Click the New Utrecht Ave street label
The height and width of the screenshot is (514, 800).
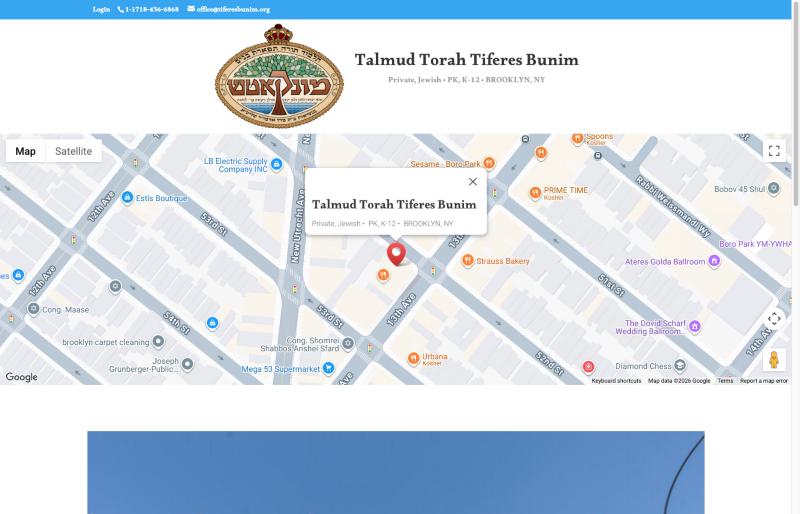click(x=298, y=226)
